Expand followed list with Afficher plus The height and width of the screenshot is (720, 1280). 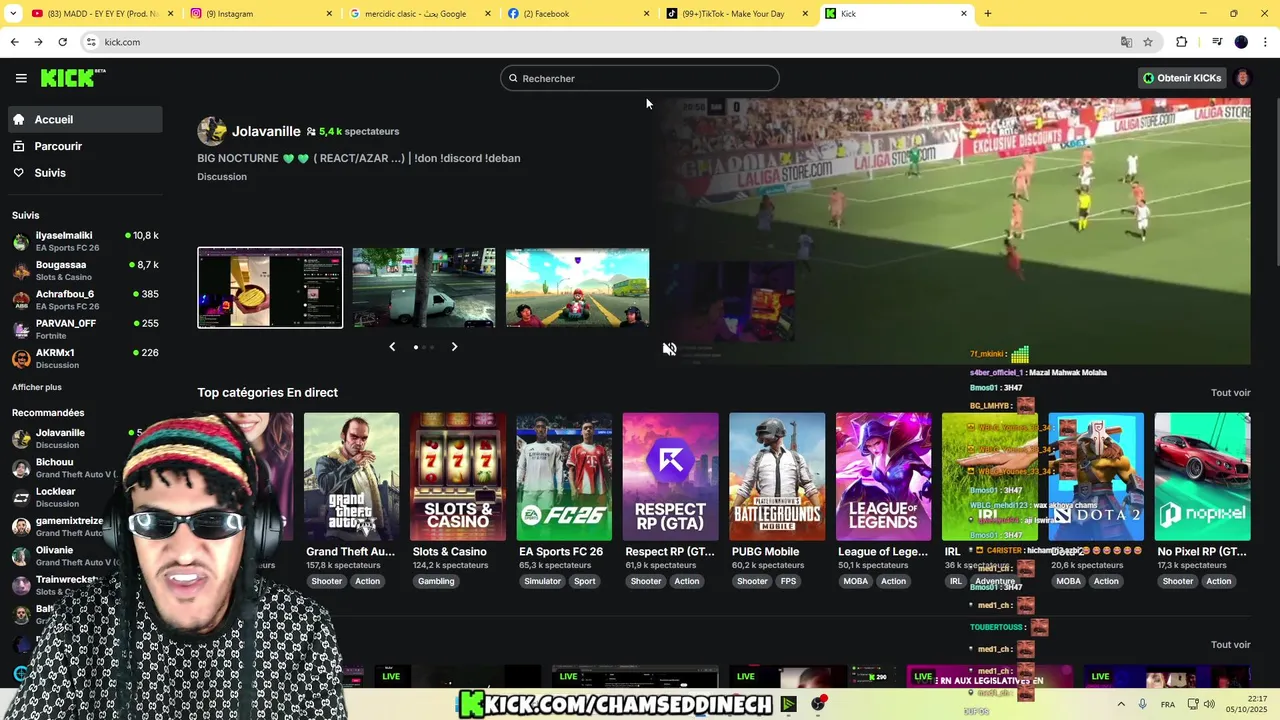[x=37, y=387]
